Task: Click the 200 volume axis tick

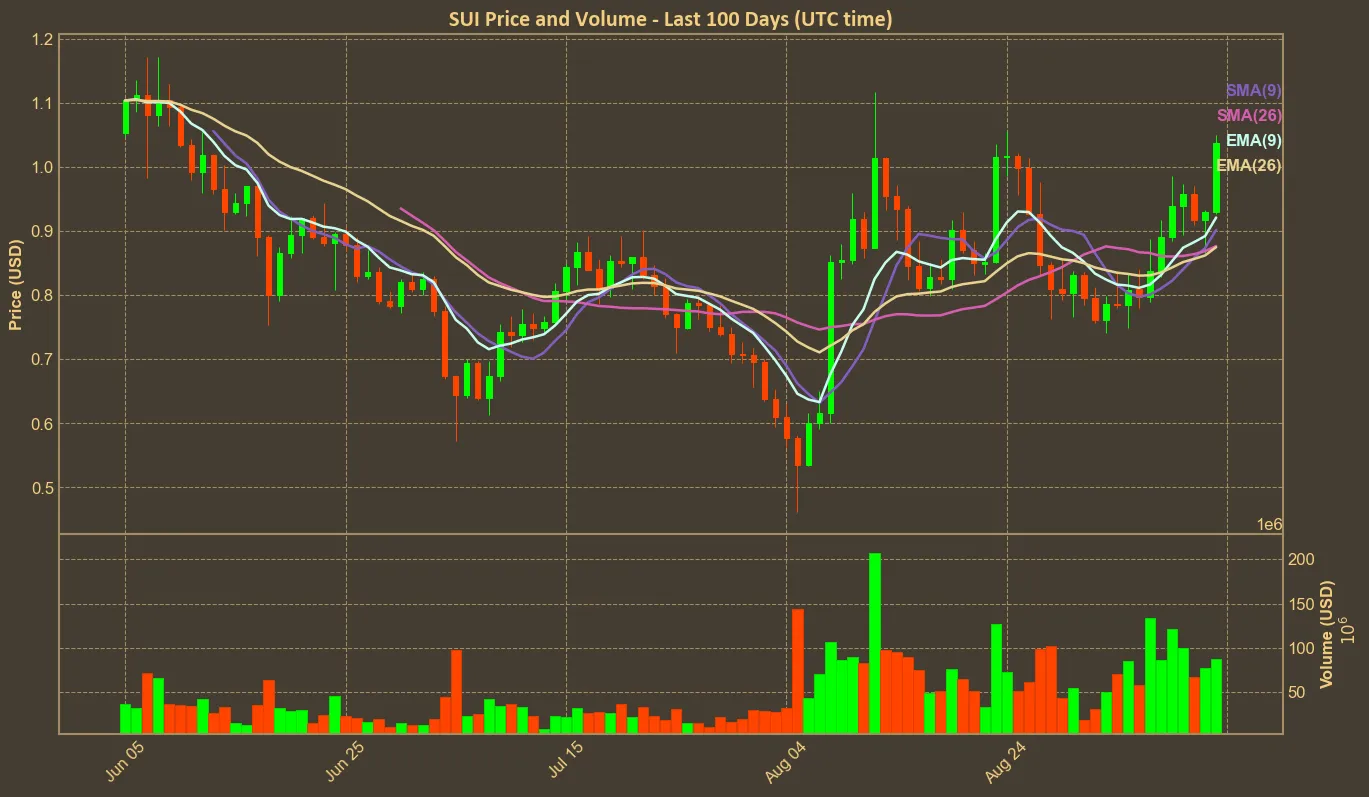Action: tap(1300, 559)
